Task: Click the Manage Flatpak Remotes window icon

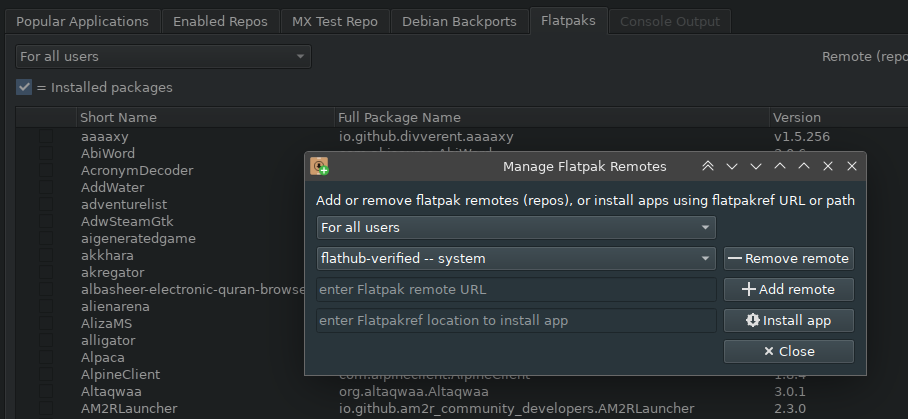Action: tap(320, 166)
